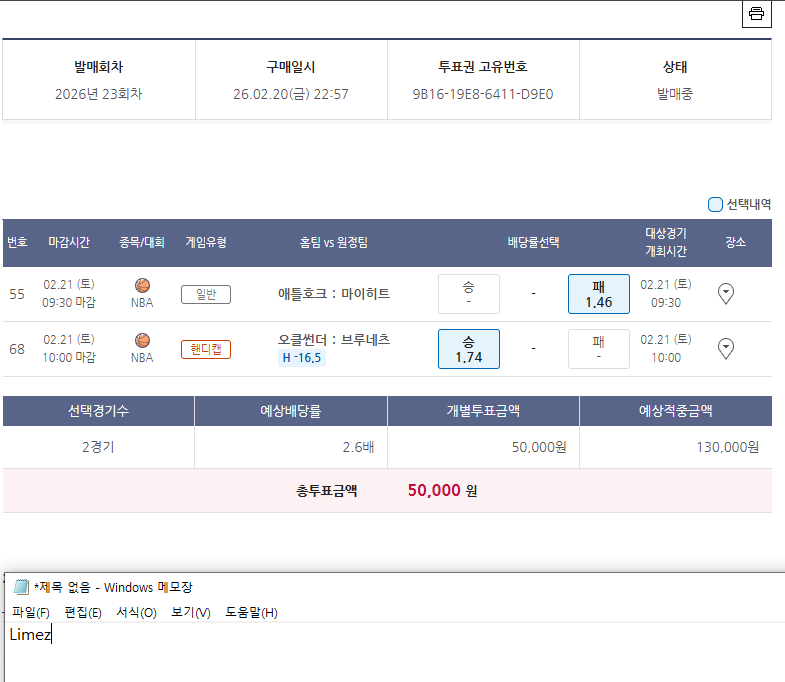Select 승 1.74 odds for 오클썬더
785x682 pixels.
click(468, 348)
